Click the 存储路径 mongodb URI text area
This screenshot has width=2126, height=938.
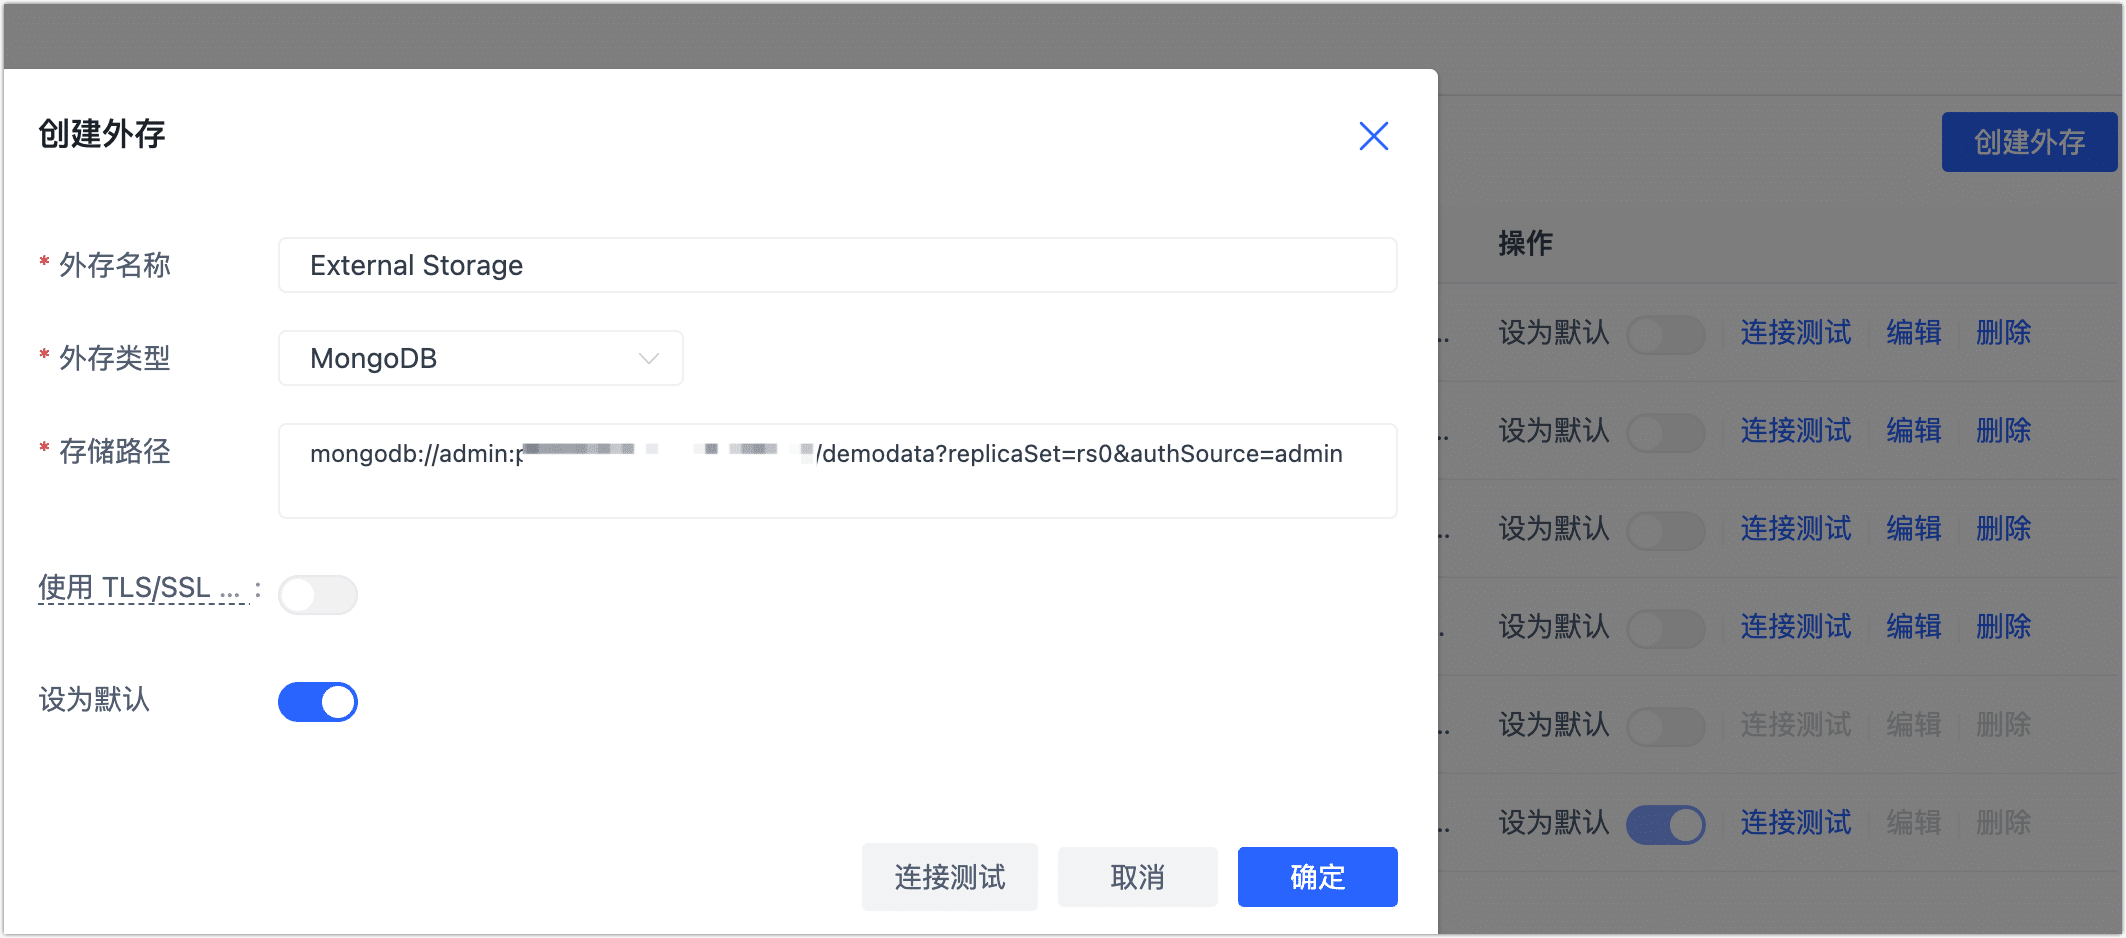(x=838, y=470)
